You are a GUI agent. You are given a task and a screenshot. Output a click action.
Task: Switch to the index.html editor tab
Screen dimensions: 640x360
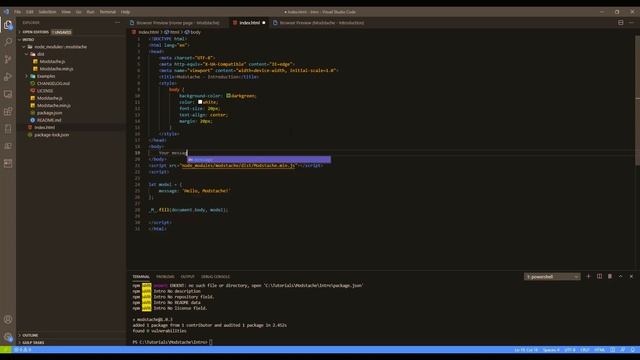point(249,23)
